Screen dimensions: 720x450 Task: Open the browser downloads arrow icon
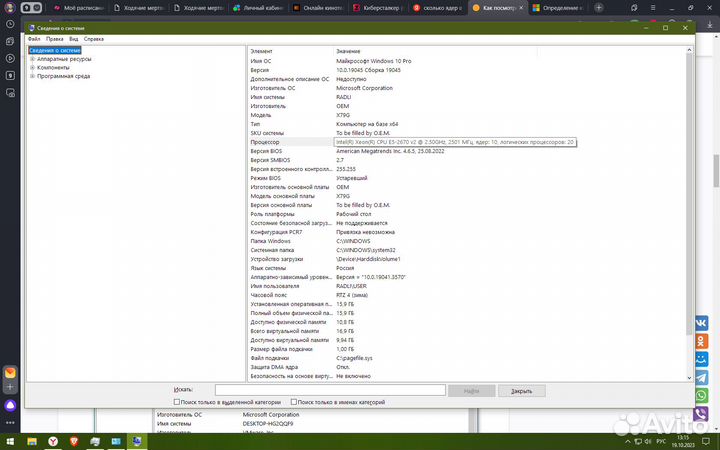point(709,25)
